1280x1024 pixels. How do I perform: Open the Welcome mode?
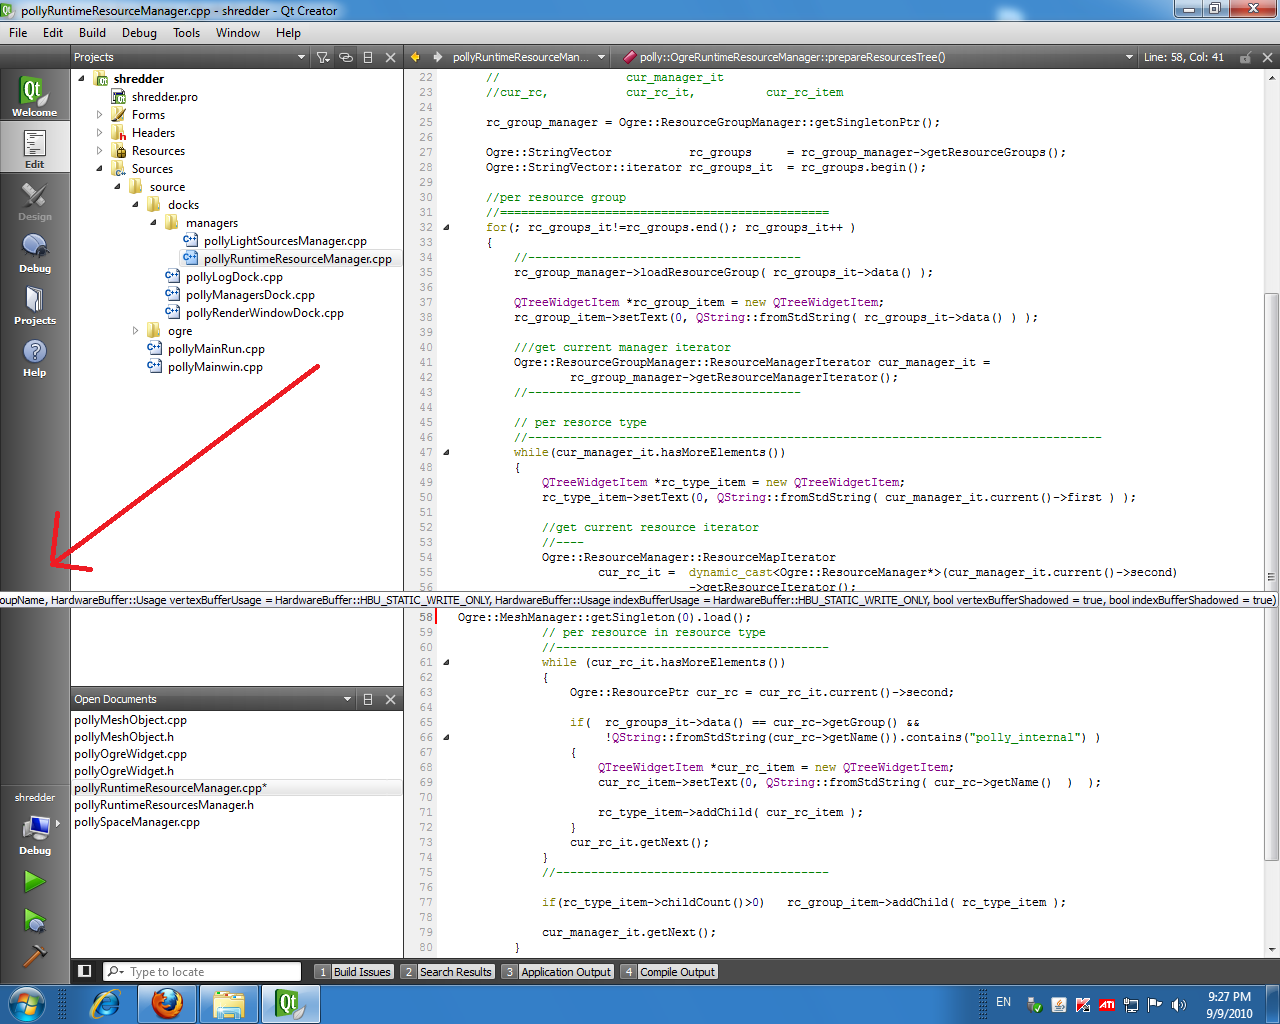[34, 96]
